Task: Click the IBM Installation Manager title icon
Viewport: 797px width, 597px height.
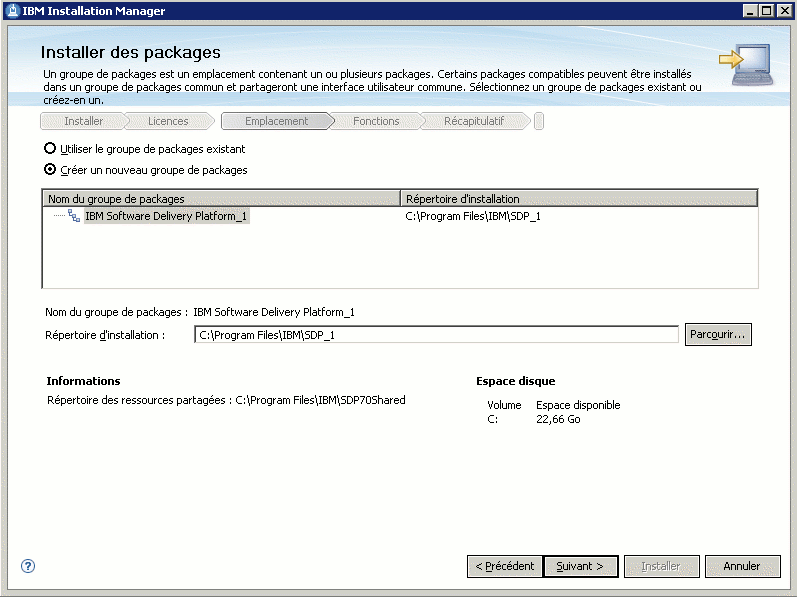Action: [x=13, y=11]
